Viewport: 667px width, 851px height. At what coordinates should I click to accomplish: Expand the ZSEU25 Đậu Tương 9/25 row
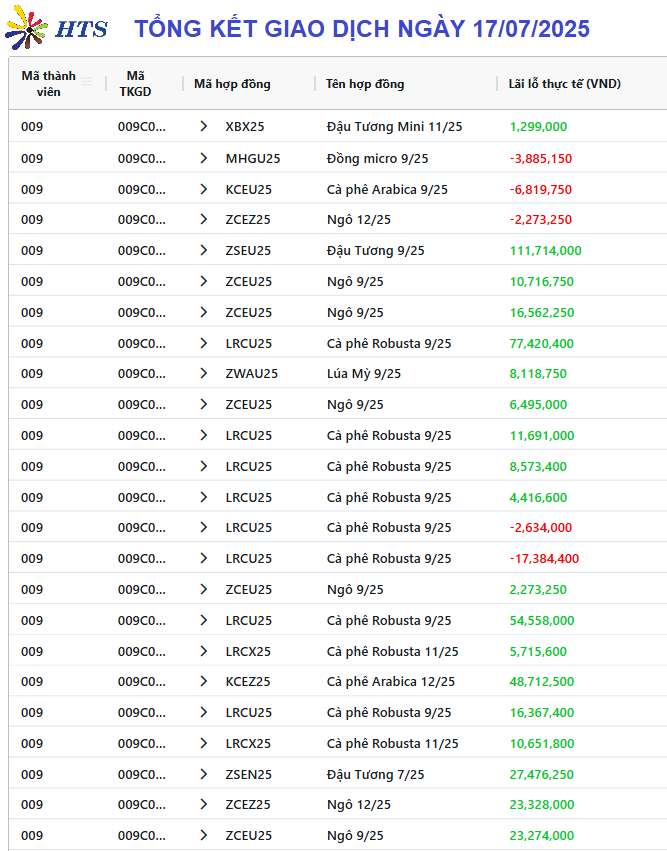pos(204,250)
